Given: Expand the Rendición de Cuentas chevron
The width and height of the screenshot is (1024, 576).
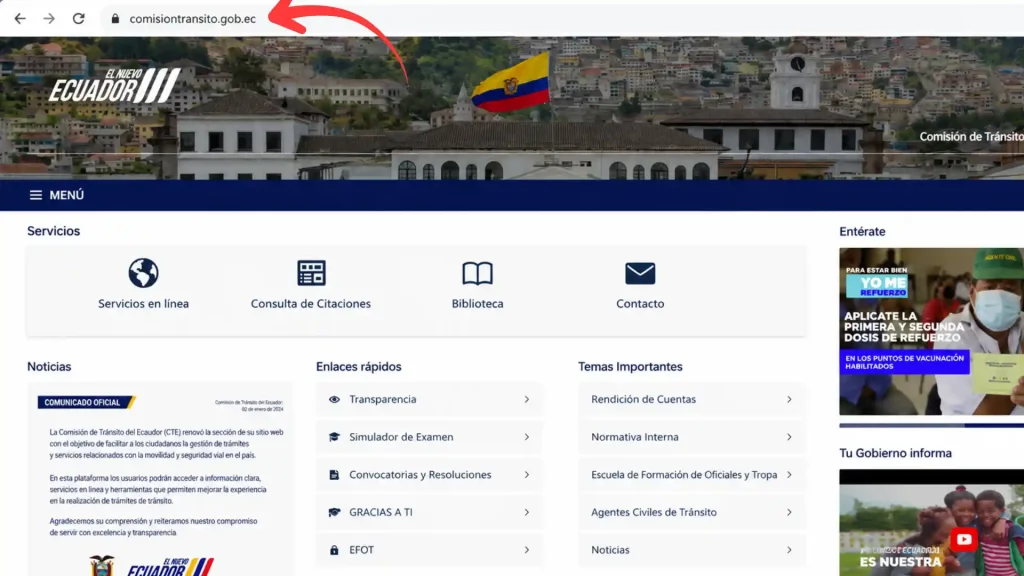Looking at the screenshot, I should (789, 399).
